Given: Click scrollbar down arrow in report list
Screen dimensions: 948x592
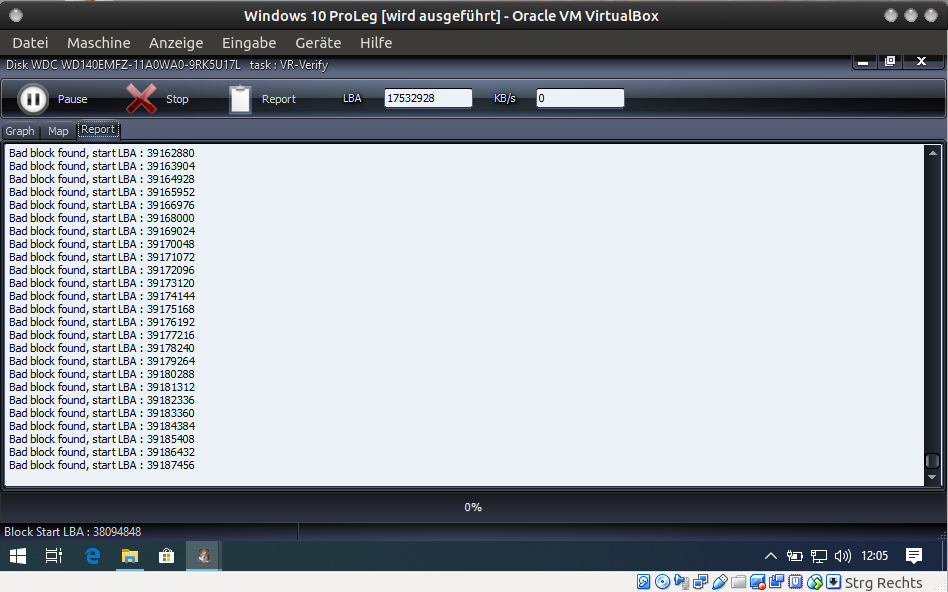Looking at the screenshot, I should click(932, 477).
